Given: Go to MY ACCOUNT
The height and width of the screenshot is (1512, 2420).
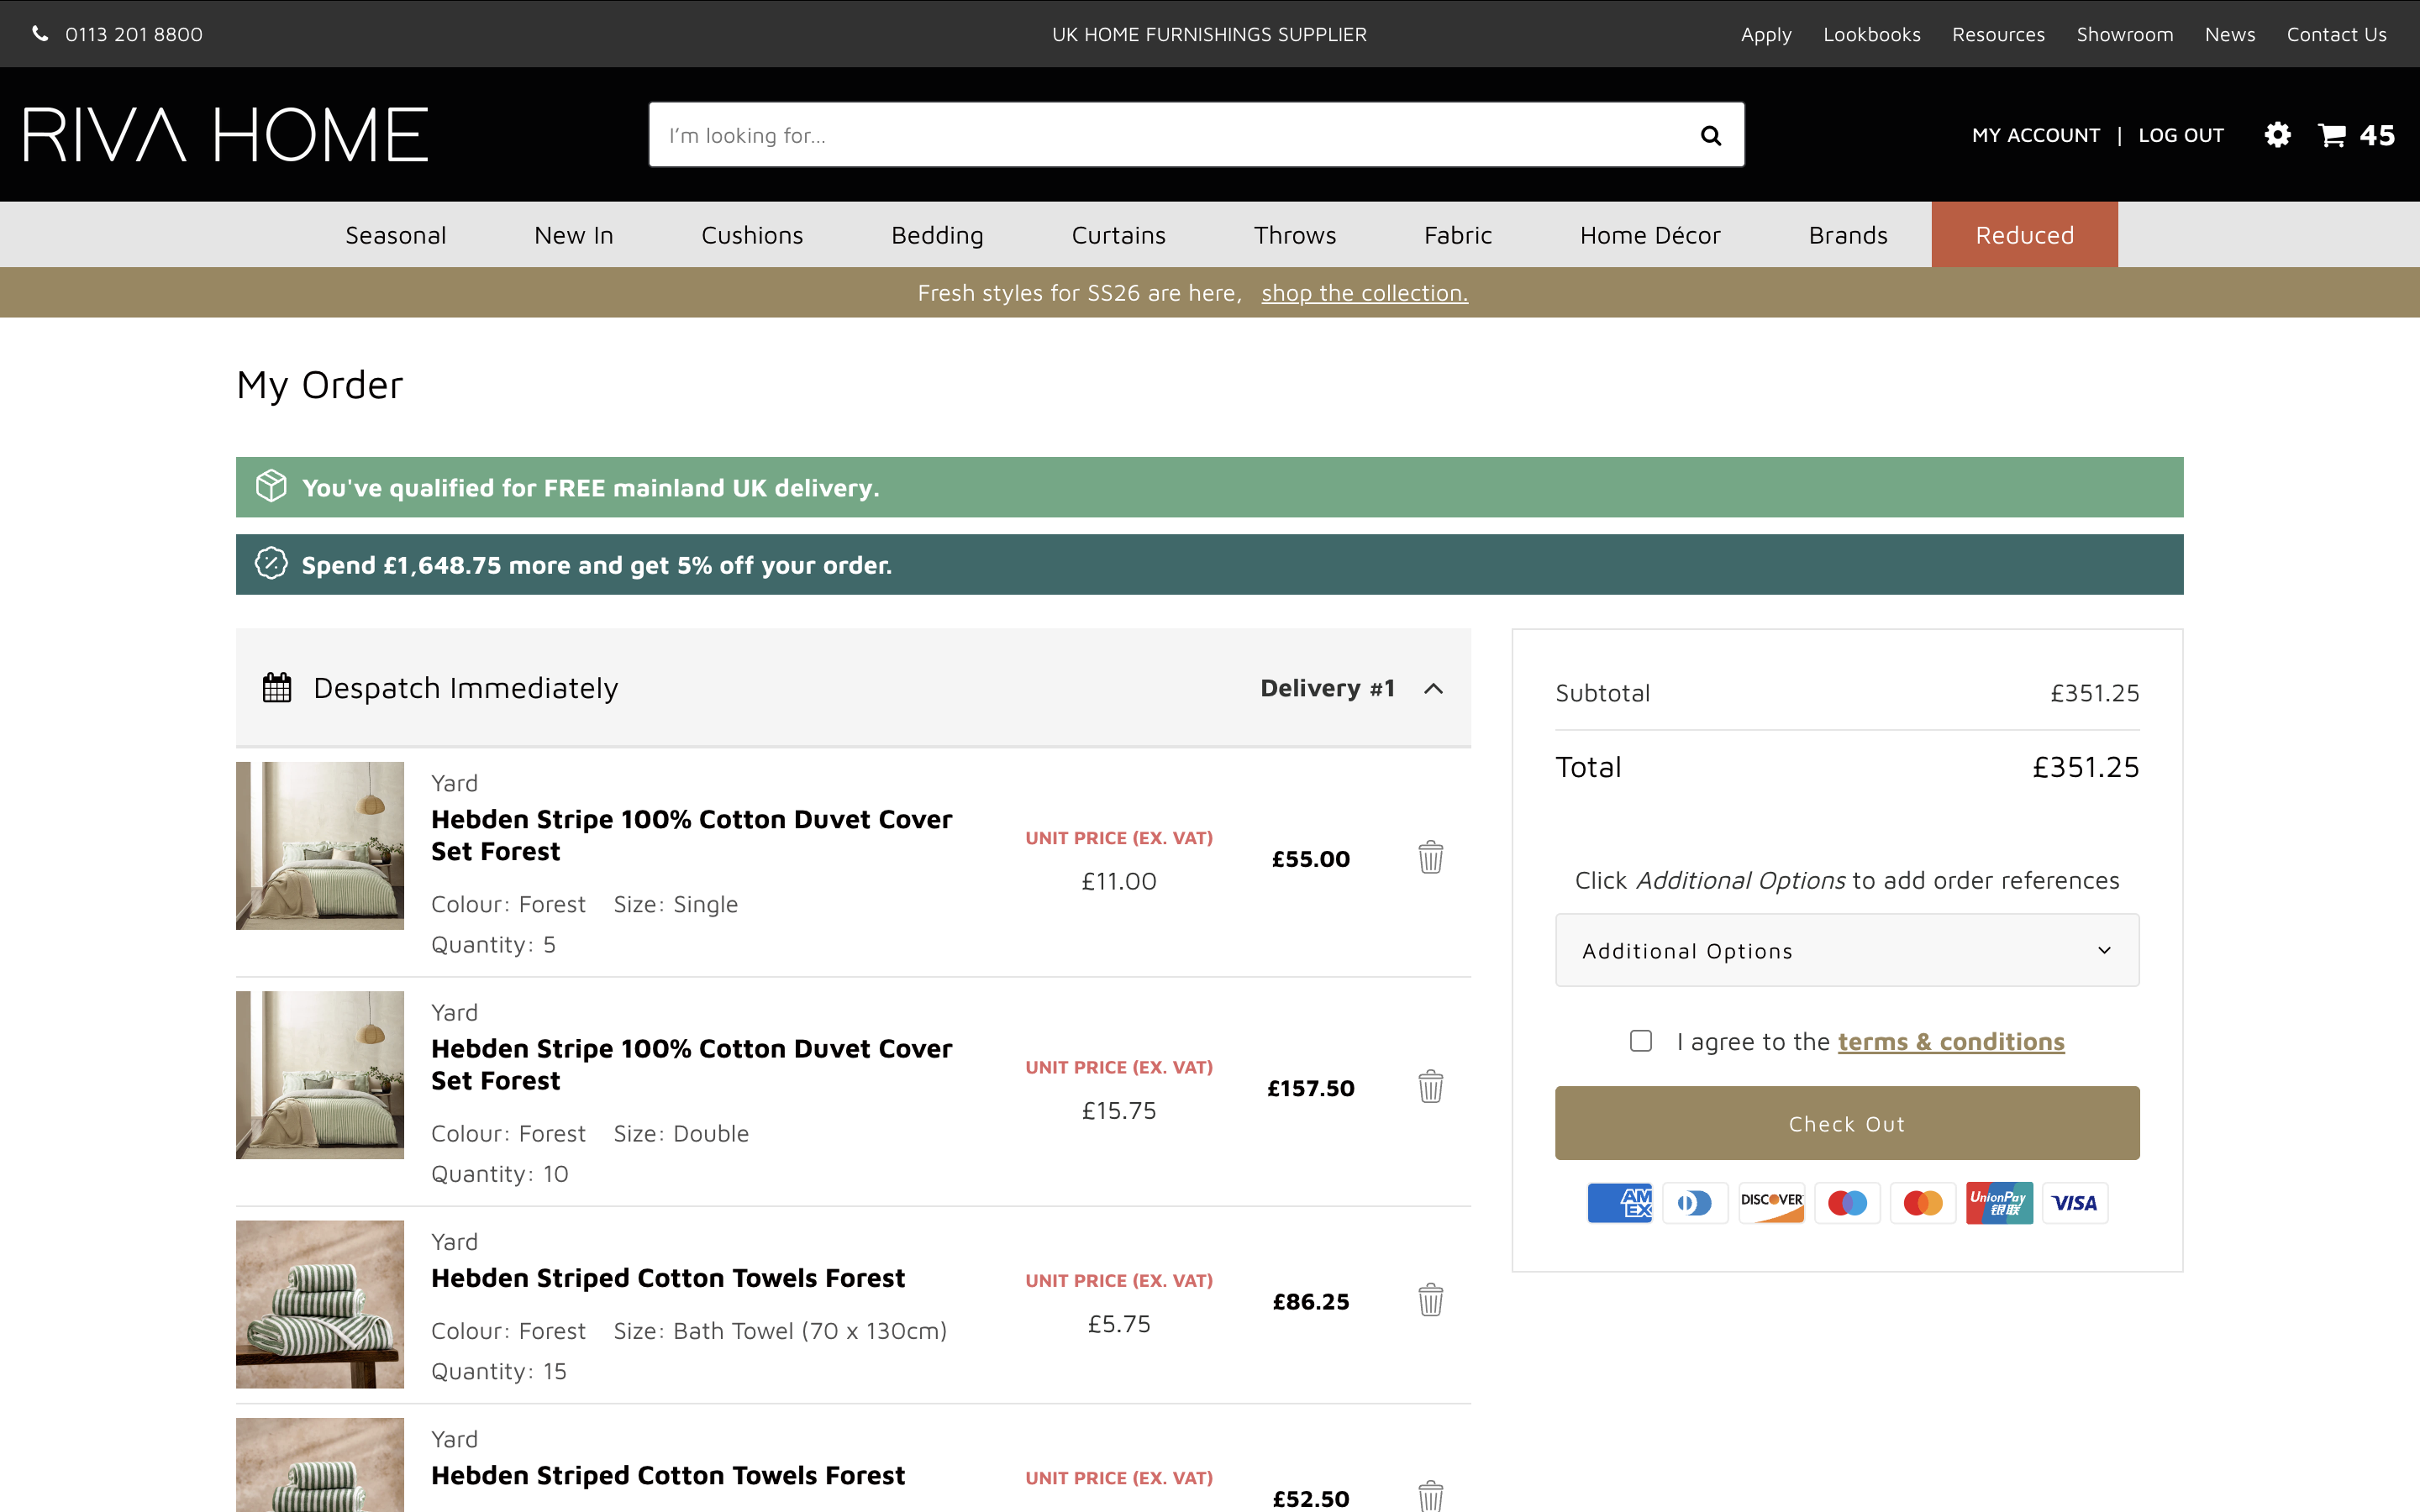Looking at the screenshot, I should click(x=2035, y=135).
